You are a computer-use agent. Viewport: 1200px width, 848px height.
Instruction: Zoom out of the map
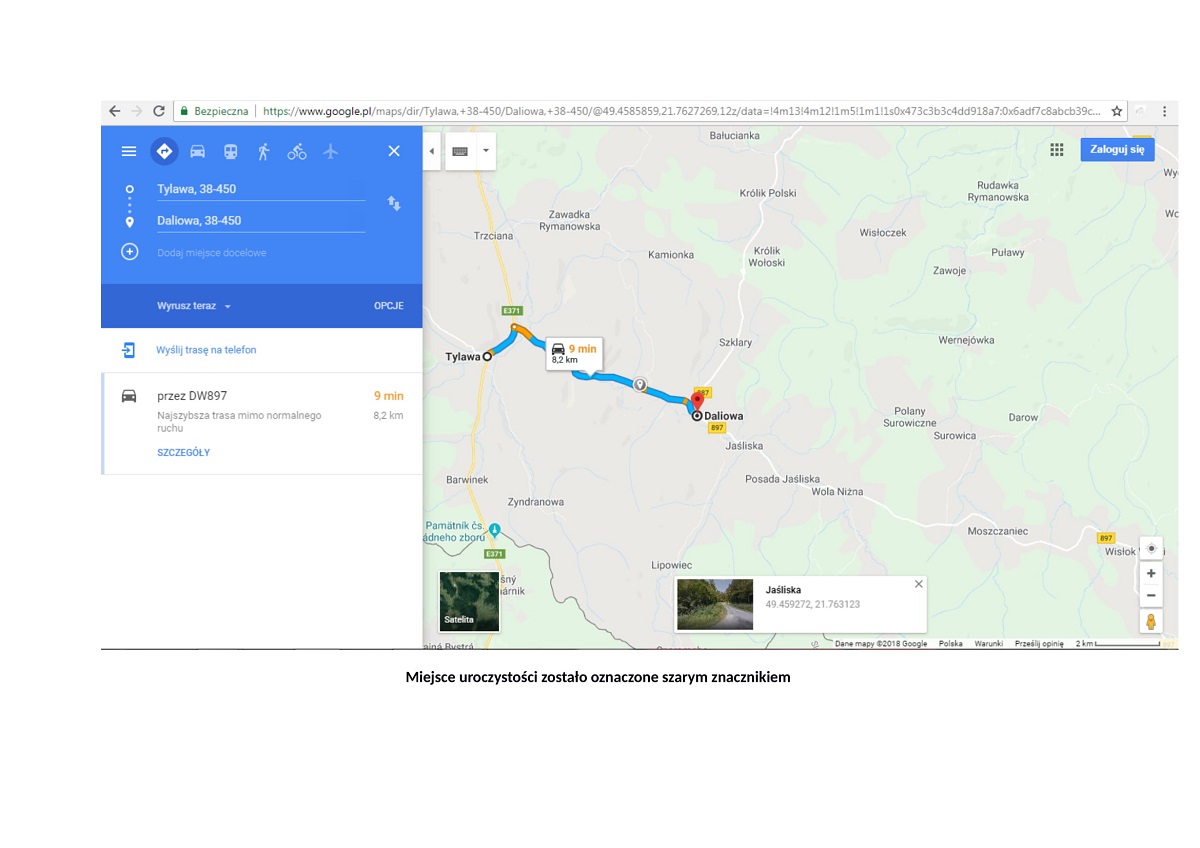tap(1152, 595)
